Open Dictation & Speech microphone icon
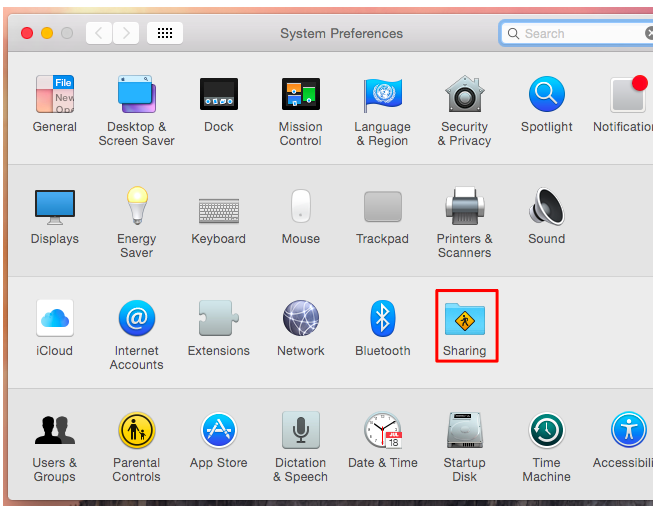 point(301,430)
